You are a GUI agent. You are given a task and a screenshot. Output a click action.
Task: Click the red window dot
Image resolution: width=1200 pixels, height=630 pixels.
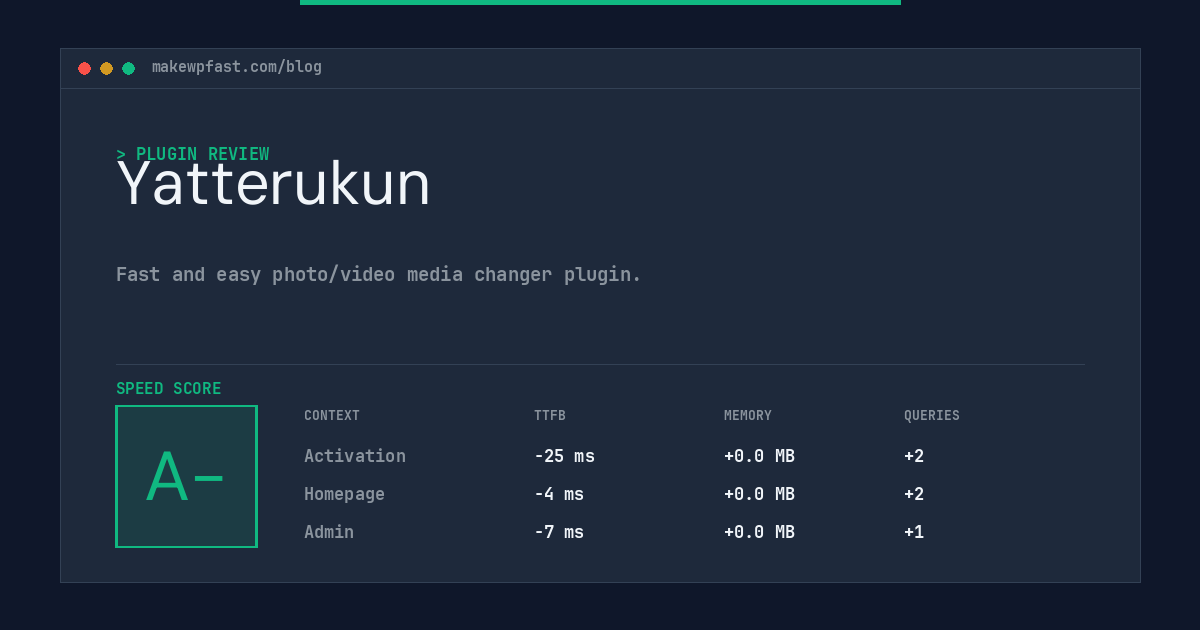84,68
